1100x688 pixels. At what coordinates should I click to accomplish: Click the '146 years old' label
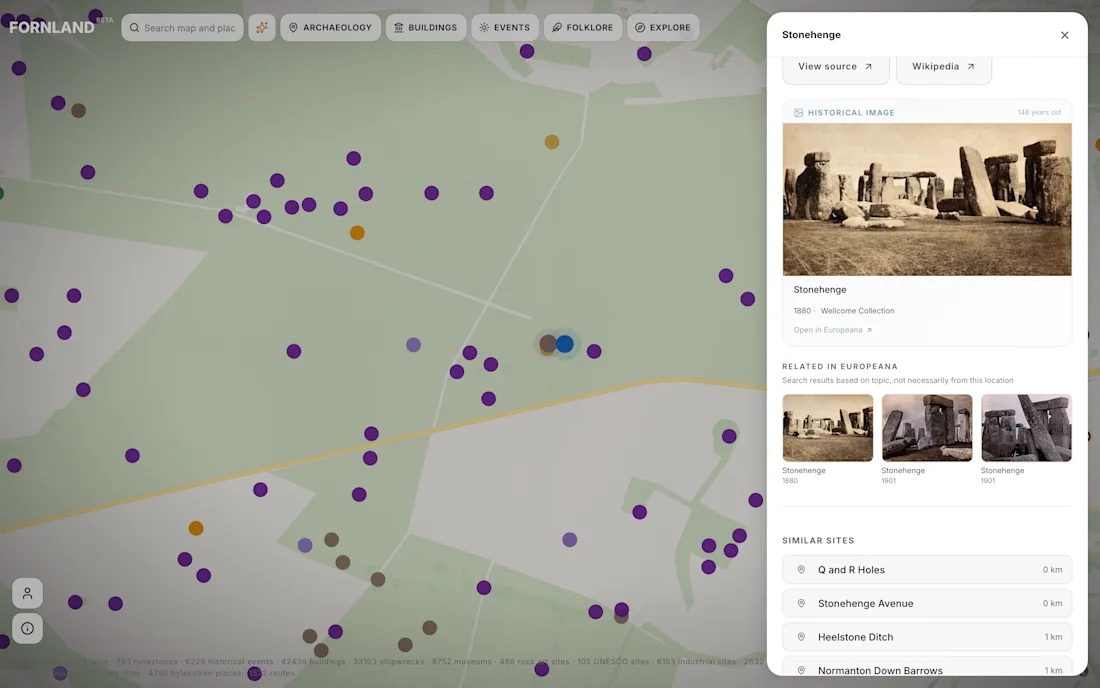pos(1039,112)
